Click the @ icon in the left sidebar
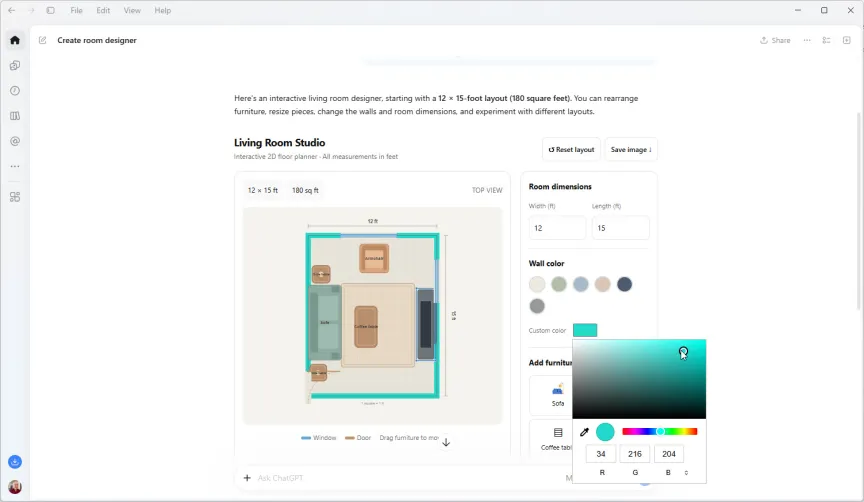The height and width of the screenshot is (502, 864). pos(15,141)
